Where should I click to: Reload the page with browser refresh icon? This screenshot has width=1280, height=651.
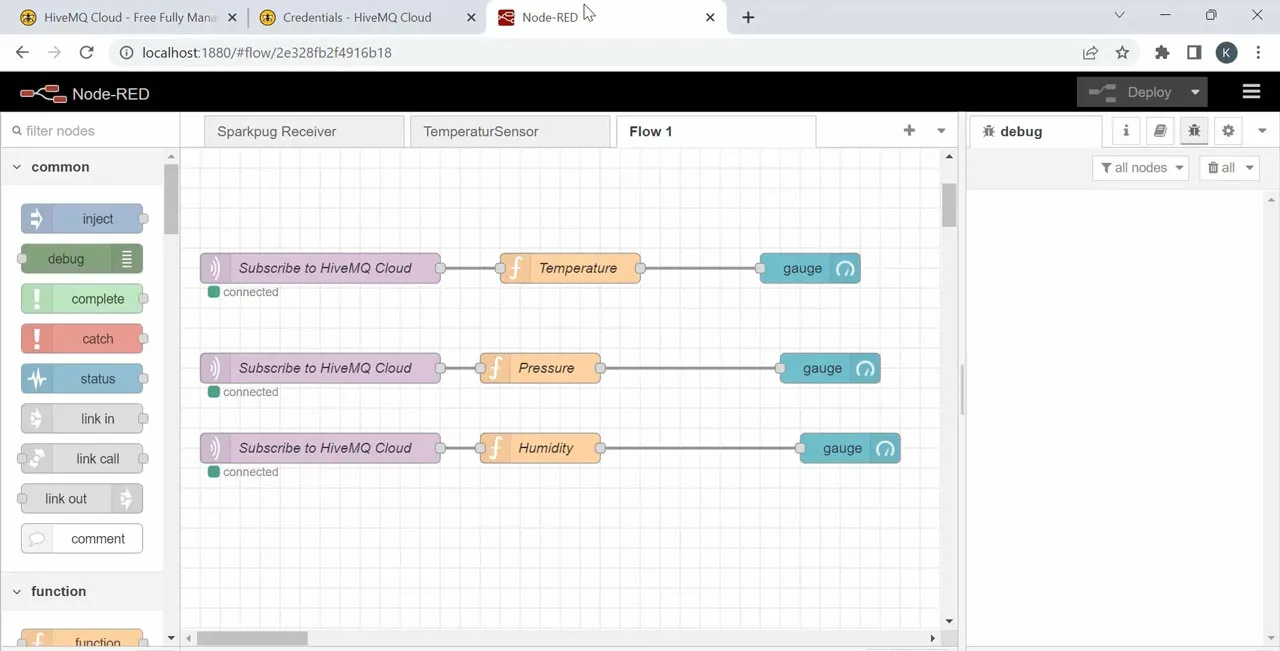click(x=86, y=52)
